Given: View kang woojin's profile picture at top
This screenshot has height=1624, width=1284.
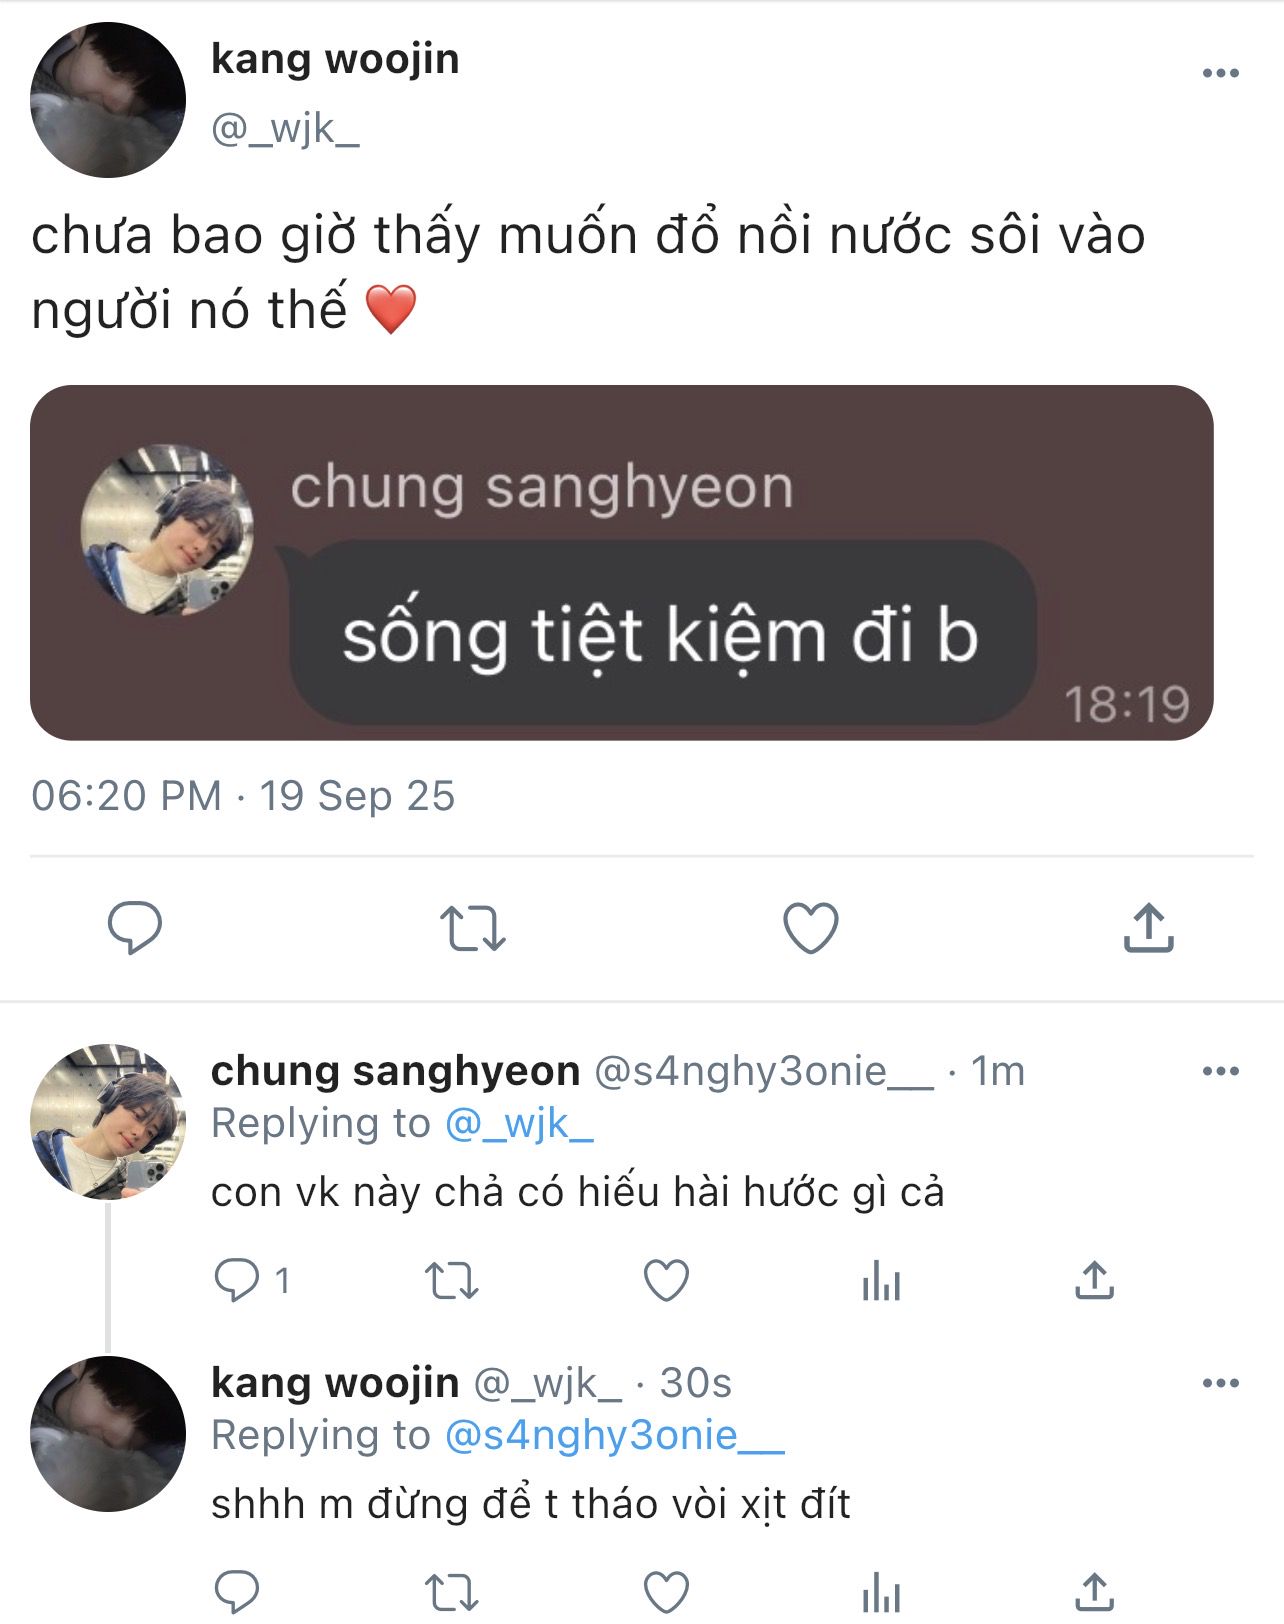Looking at the screenshot, I should tap(108, 100).
